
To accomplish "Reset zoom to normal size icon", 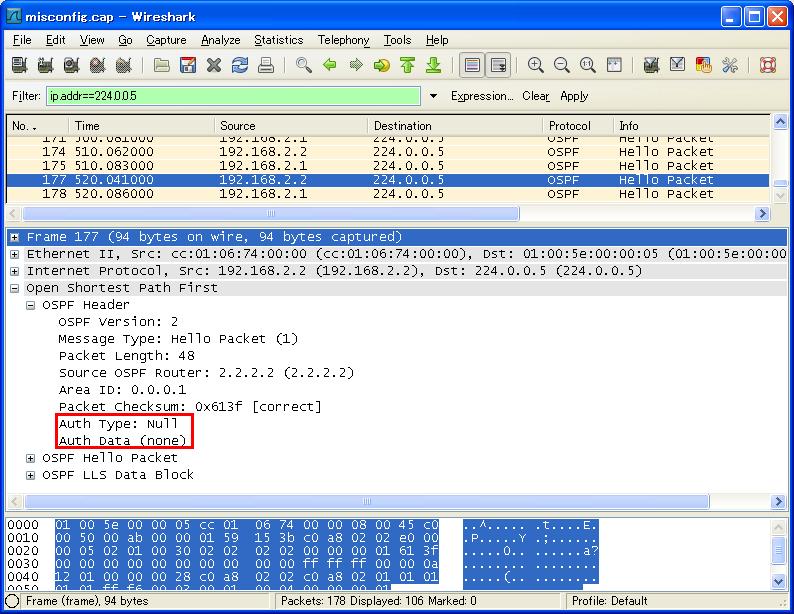I will click(x=587, y=65).
